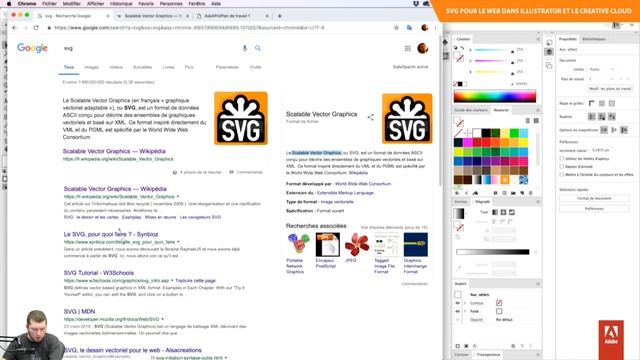The height and width of the screenshot is (360, 640).
Task: Click the Google search magnifier icon
Action: [x=258, y=48]
